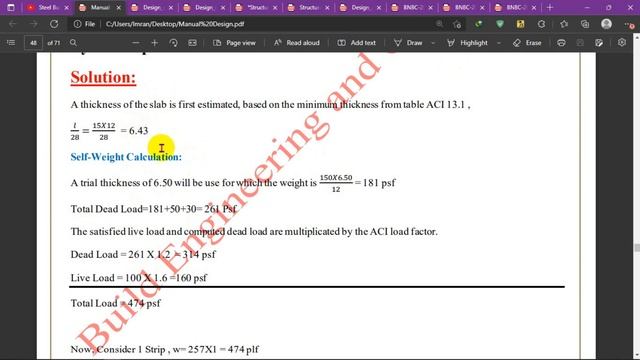Viewport: 640px width, 360px height.
Task: Start Read aloud
Action: (x=297, y=42)
